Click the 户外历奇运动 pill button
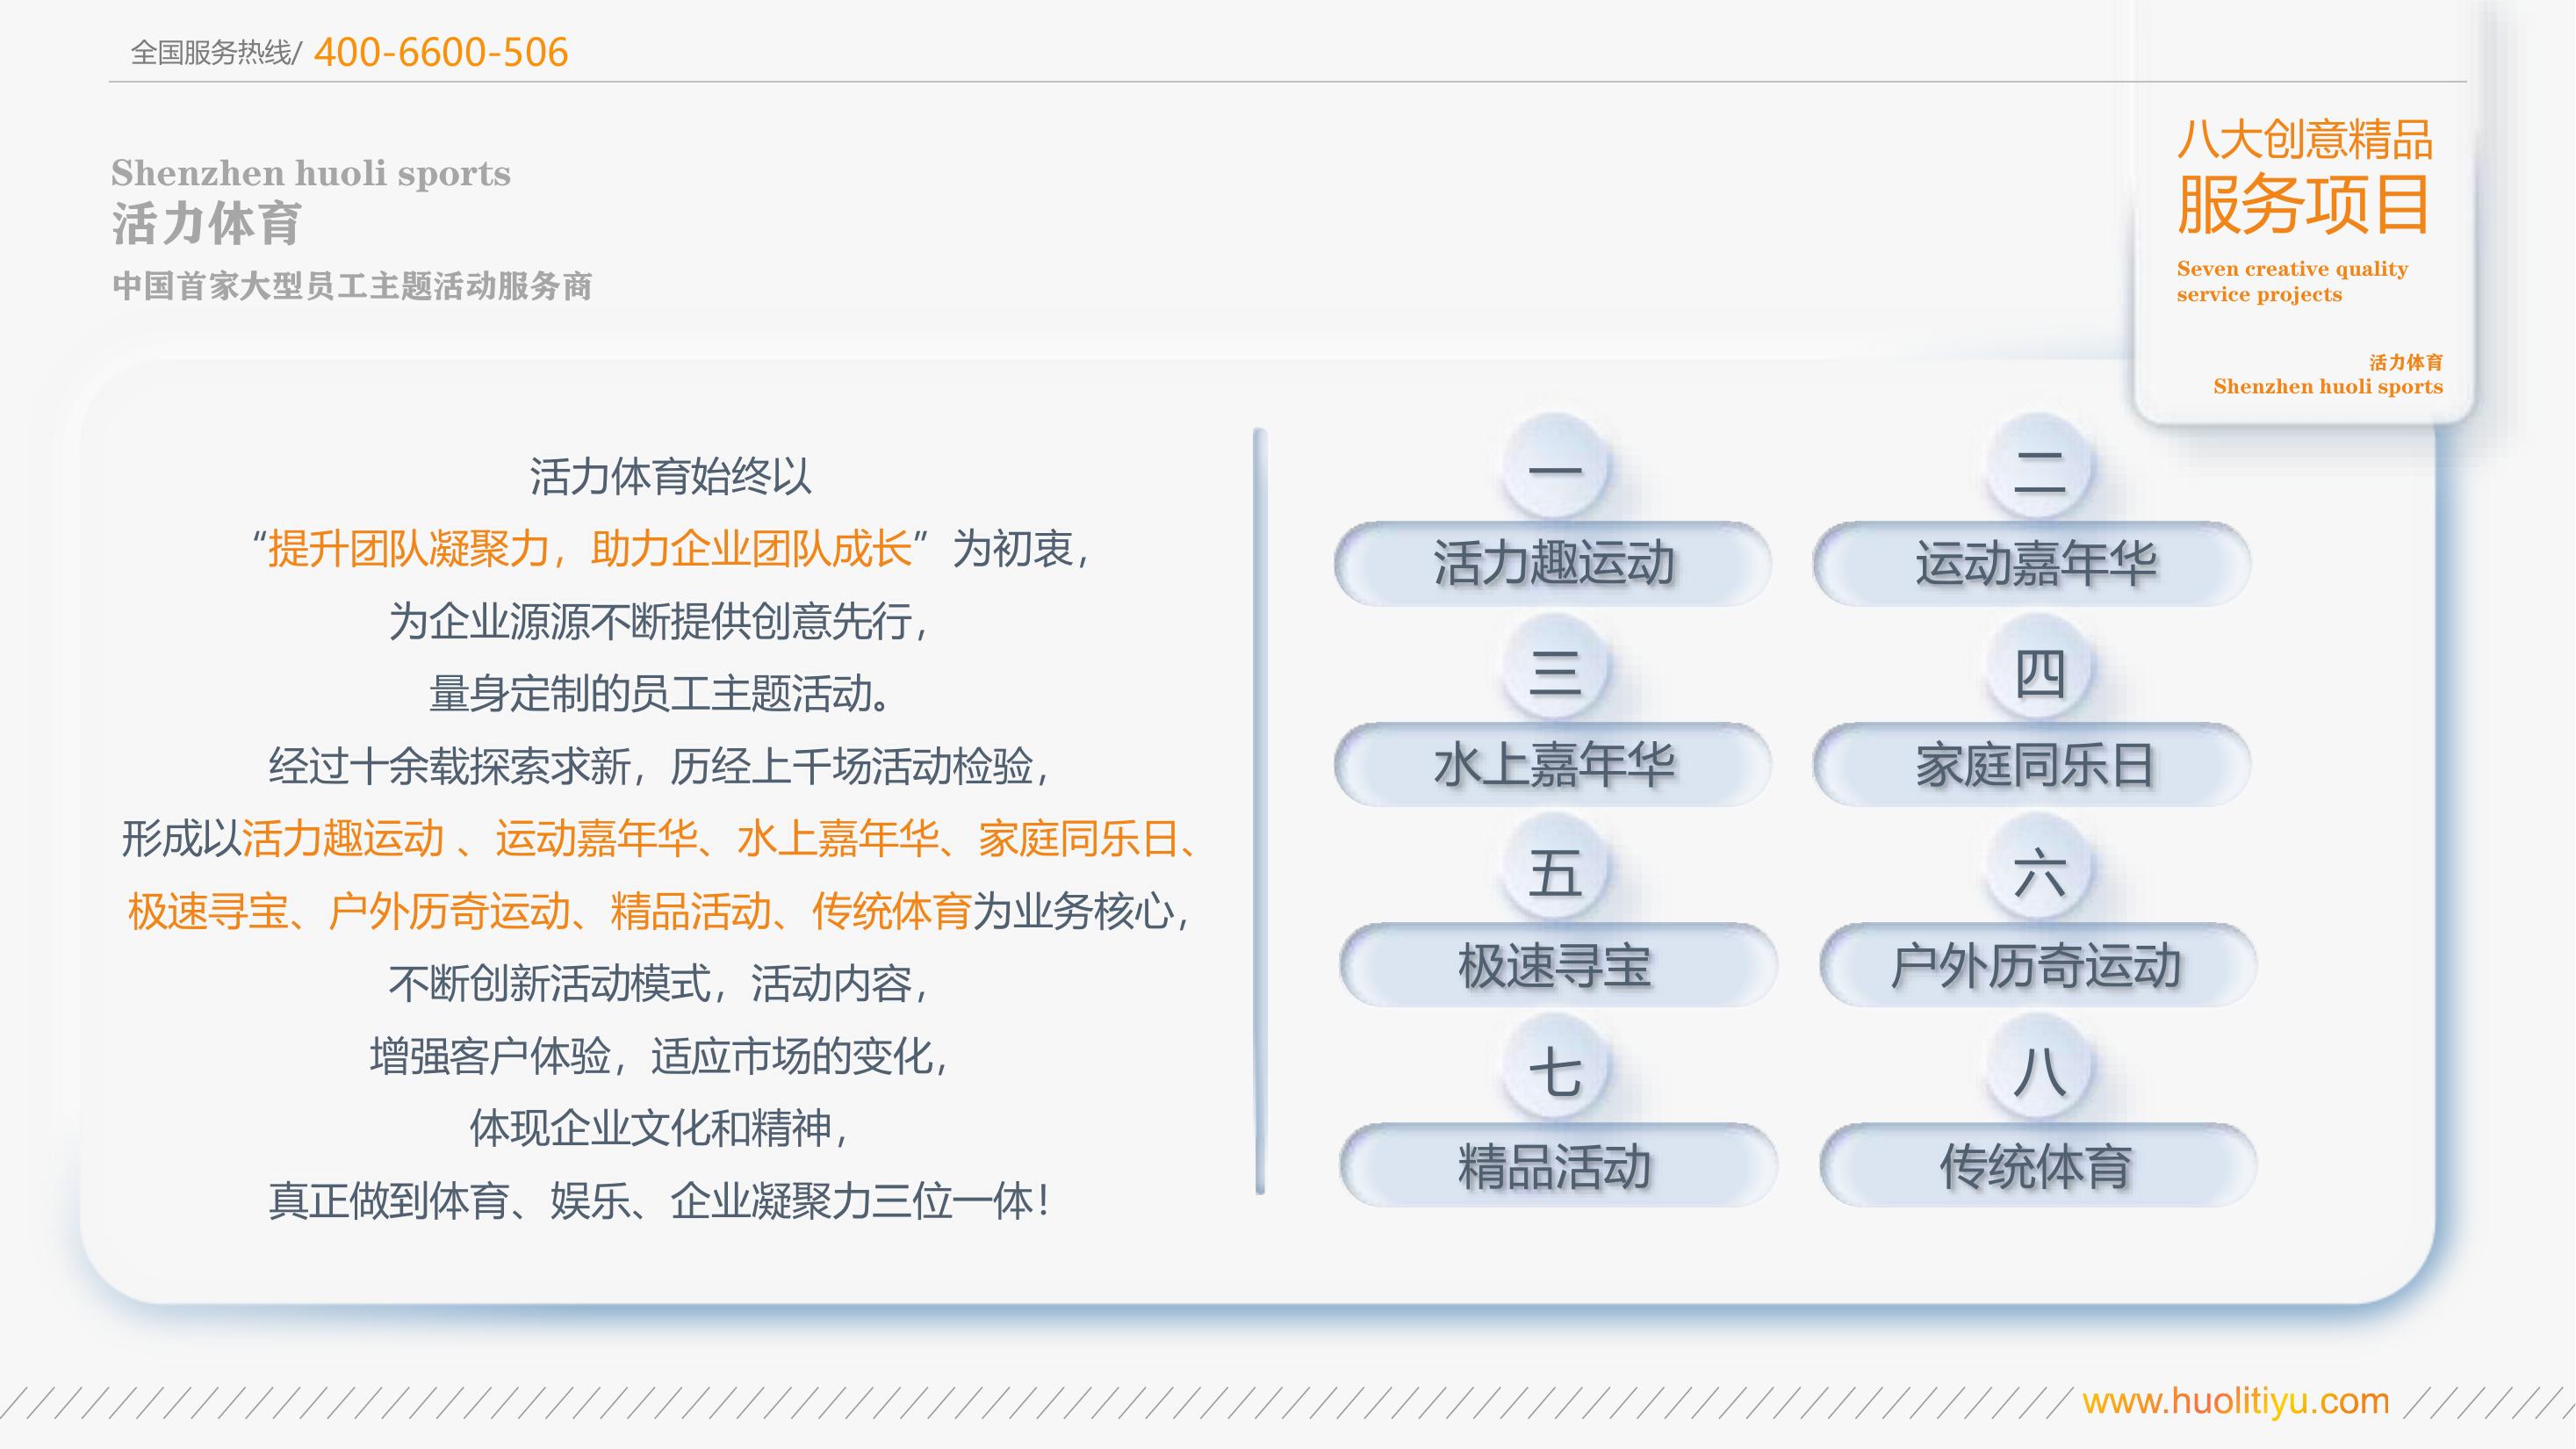Image resolution: width=2576 pixels, height=1449 pixels. (x=2037, y=965)
